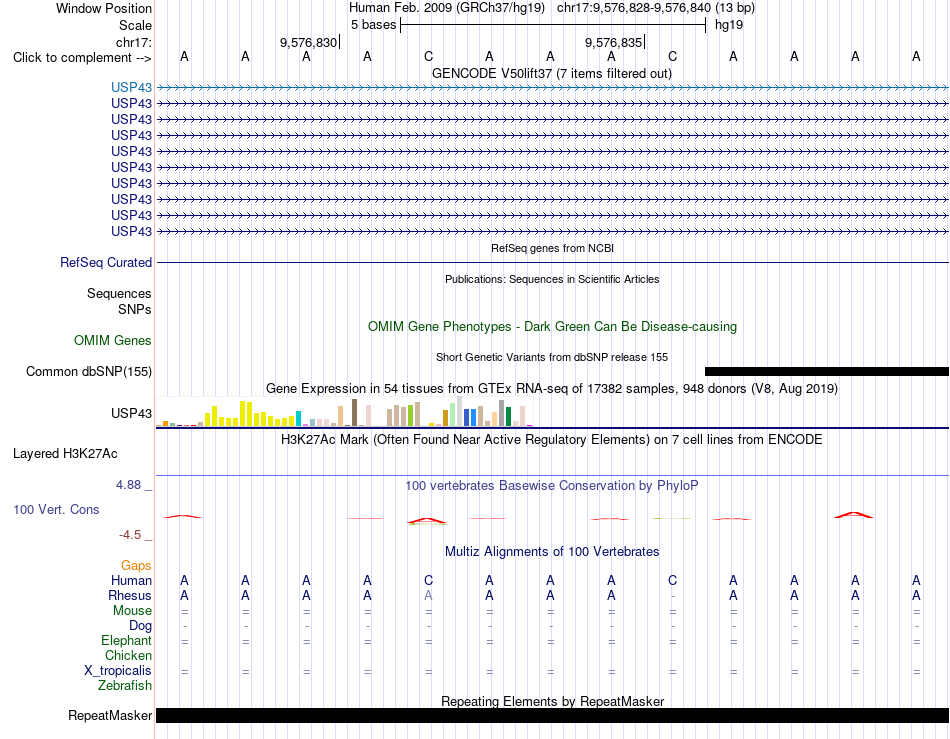Click the 'RefSeq Curated' subtrack label
The height and width of the screenshot is (739, 950).
point(105,262)
